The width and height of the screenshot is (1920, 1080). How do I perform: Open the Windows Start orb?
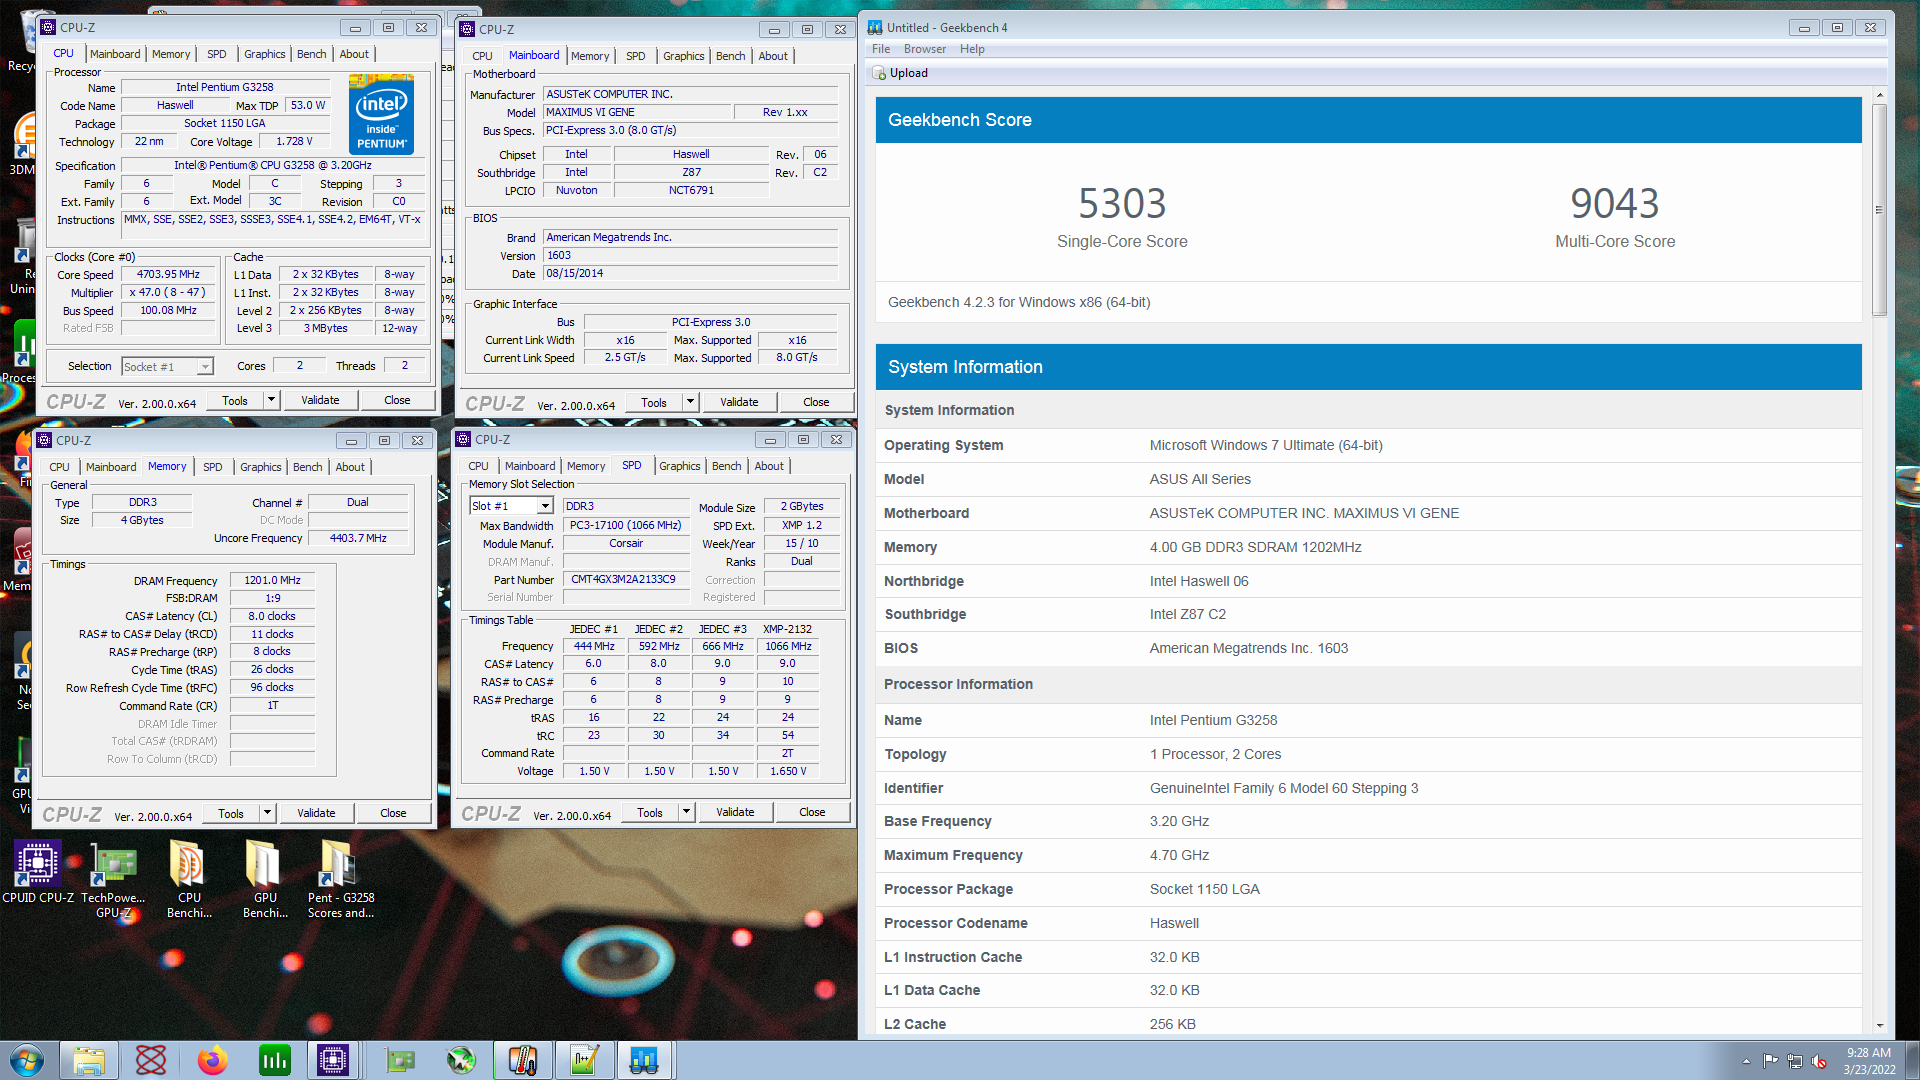click(x=27, y=1060)
